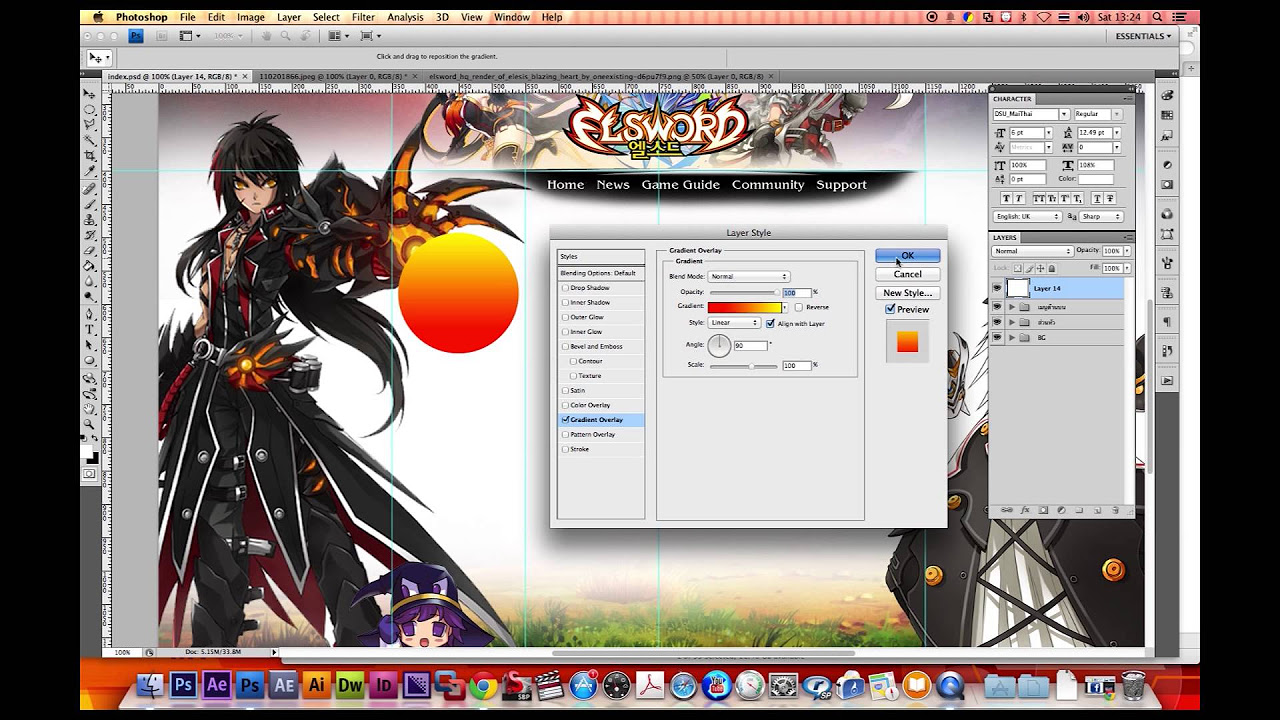
Task: Open Dreamweaver from the Dock
Action: (350, 685)
